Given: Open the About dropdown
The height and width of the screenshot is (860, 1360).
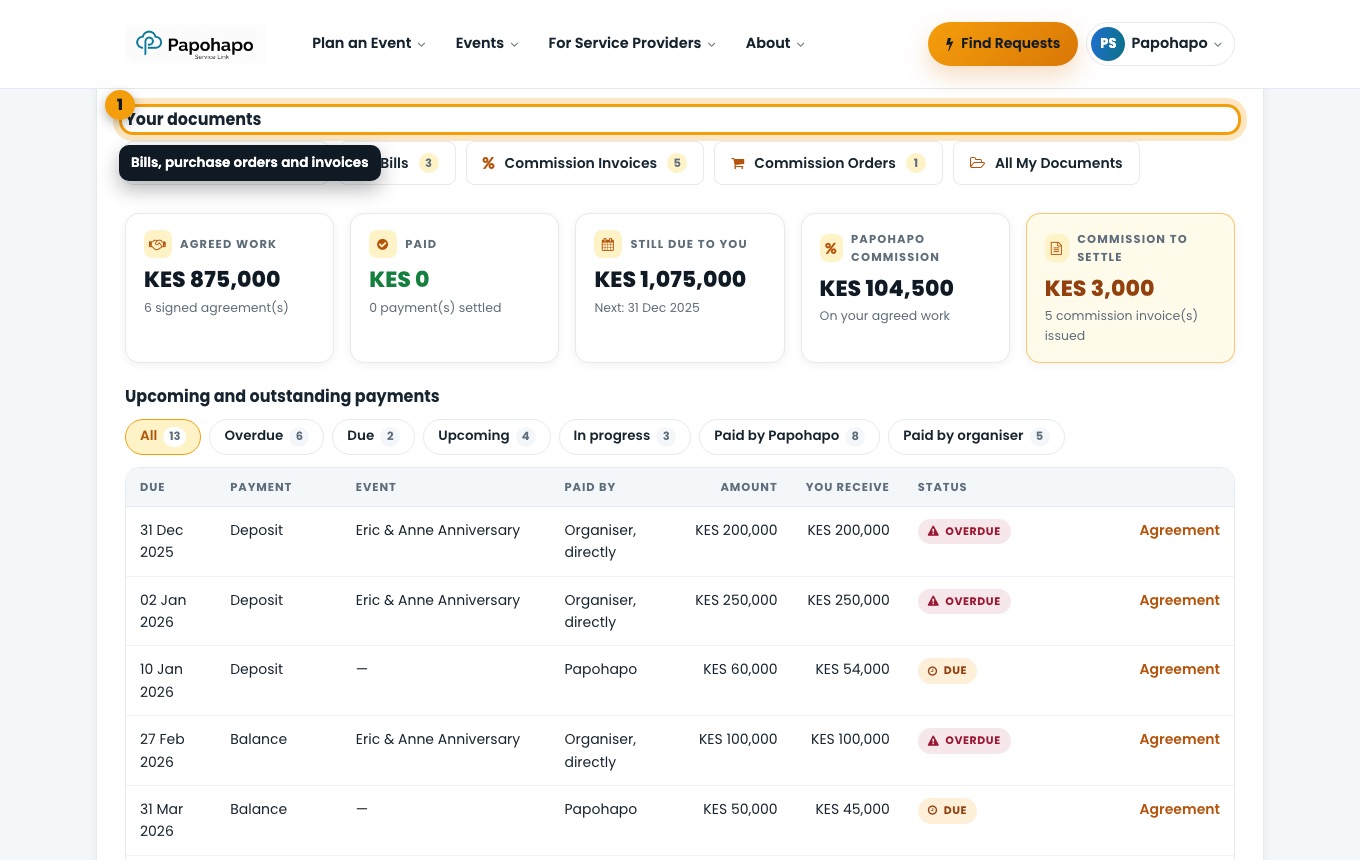Looking at the screenshot, I should tap(775, 43).
